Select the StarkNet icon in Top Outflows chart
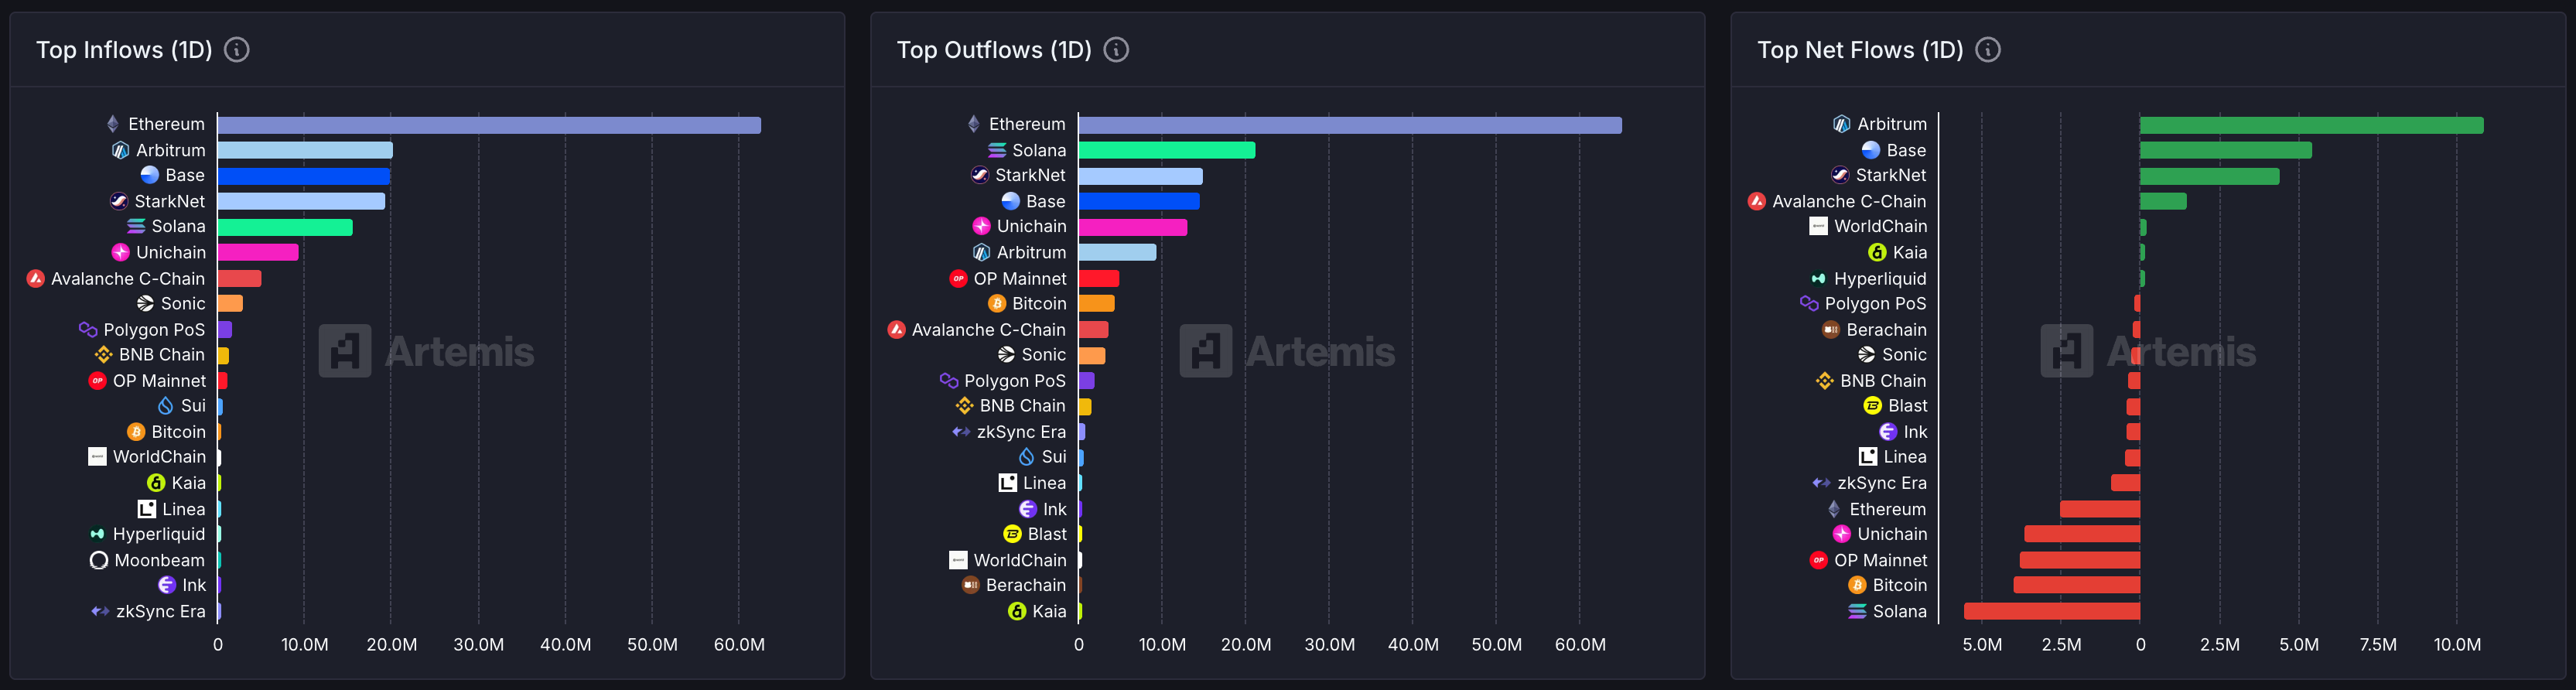The height and width of the screenshot is (690, 2576). tap(980, 175)
